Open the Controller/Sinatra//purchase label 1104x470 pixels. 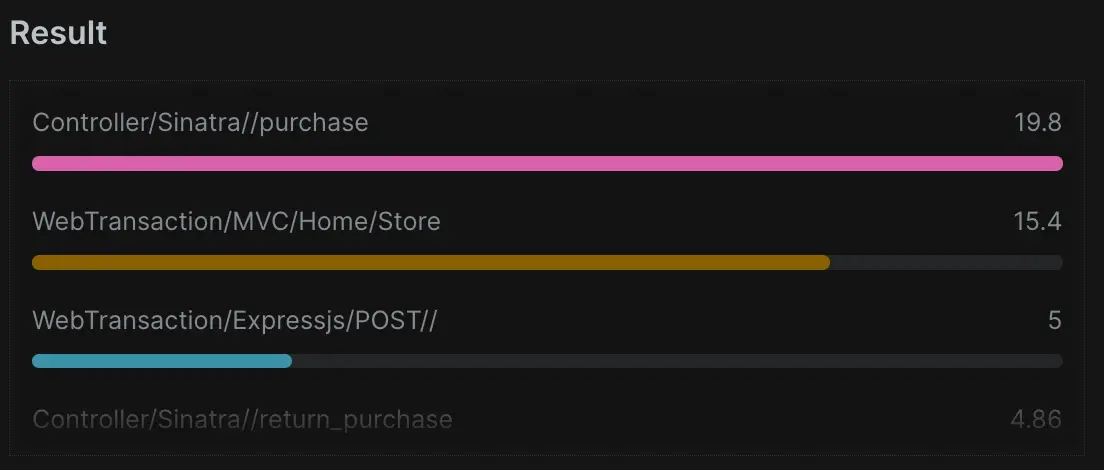(200, 123)
